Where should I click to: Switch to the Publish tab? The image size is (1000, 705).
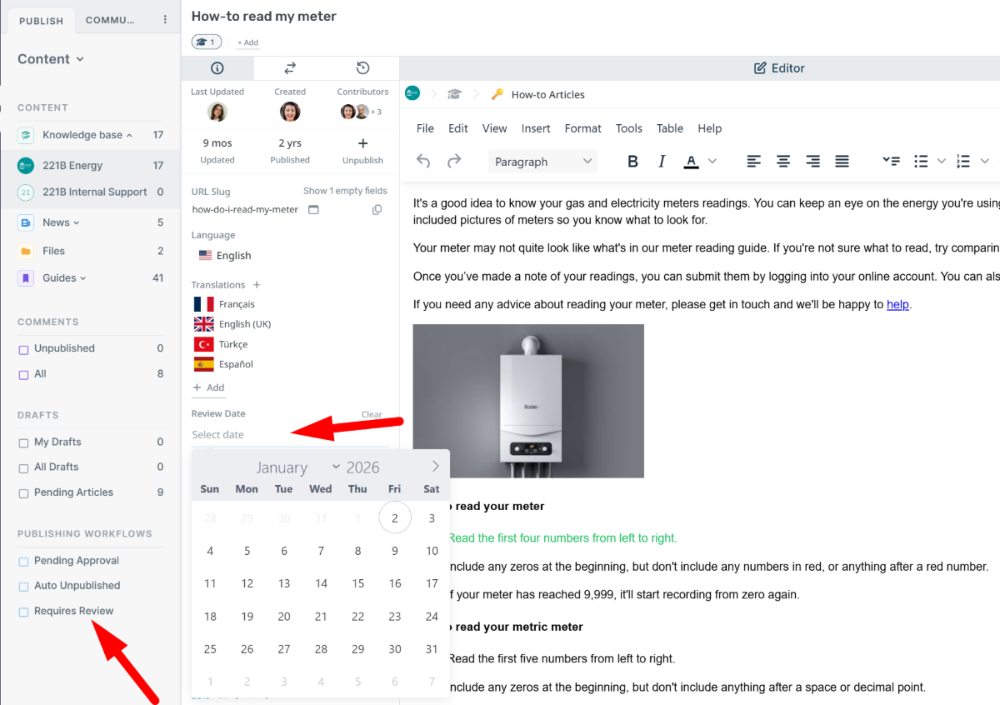click(x=41, y=20)
